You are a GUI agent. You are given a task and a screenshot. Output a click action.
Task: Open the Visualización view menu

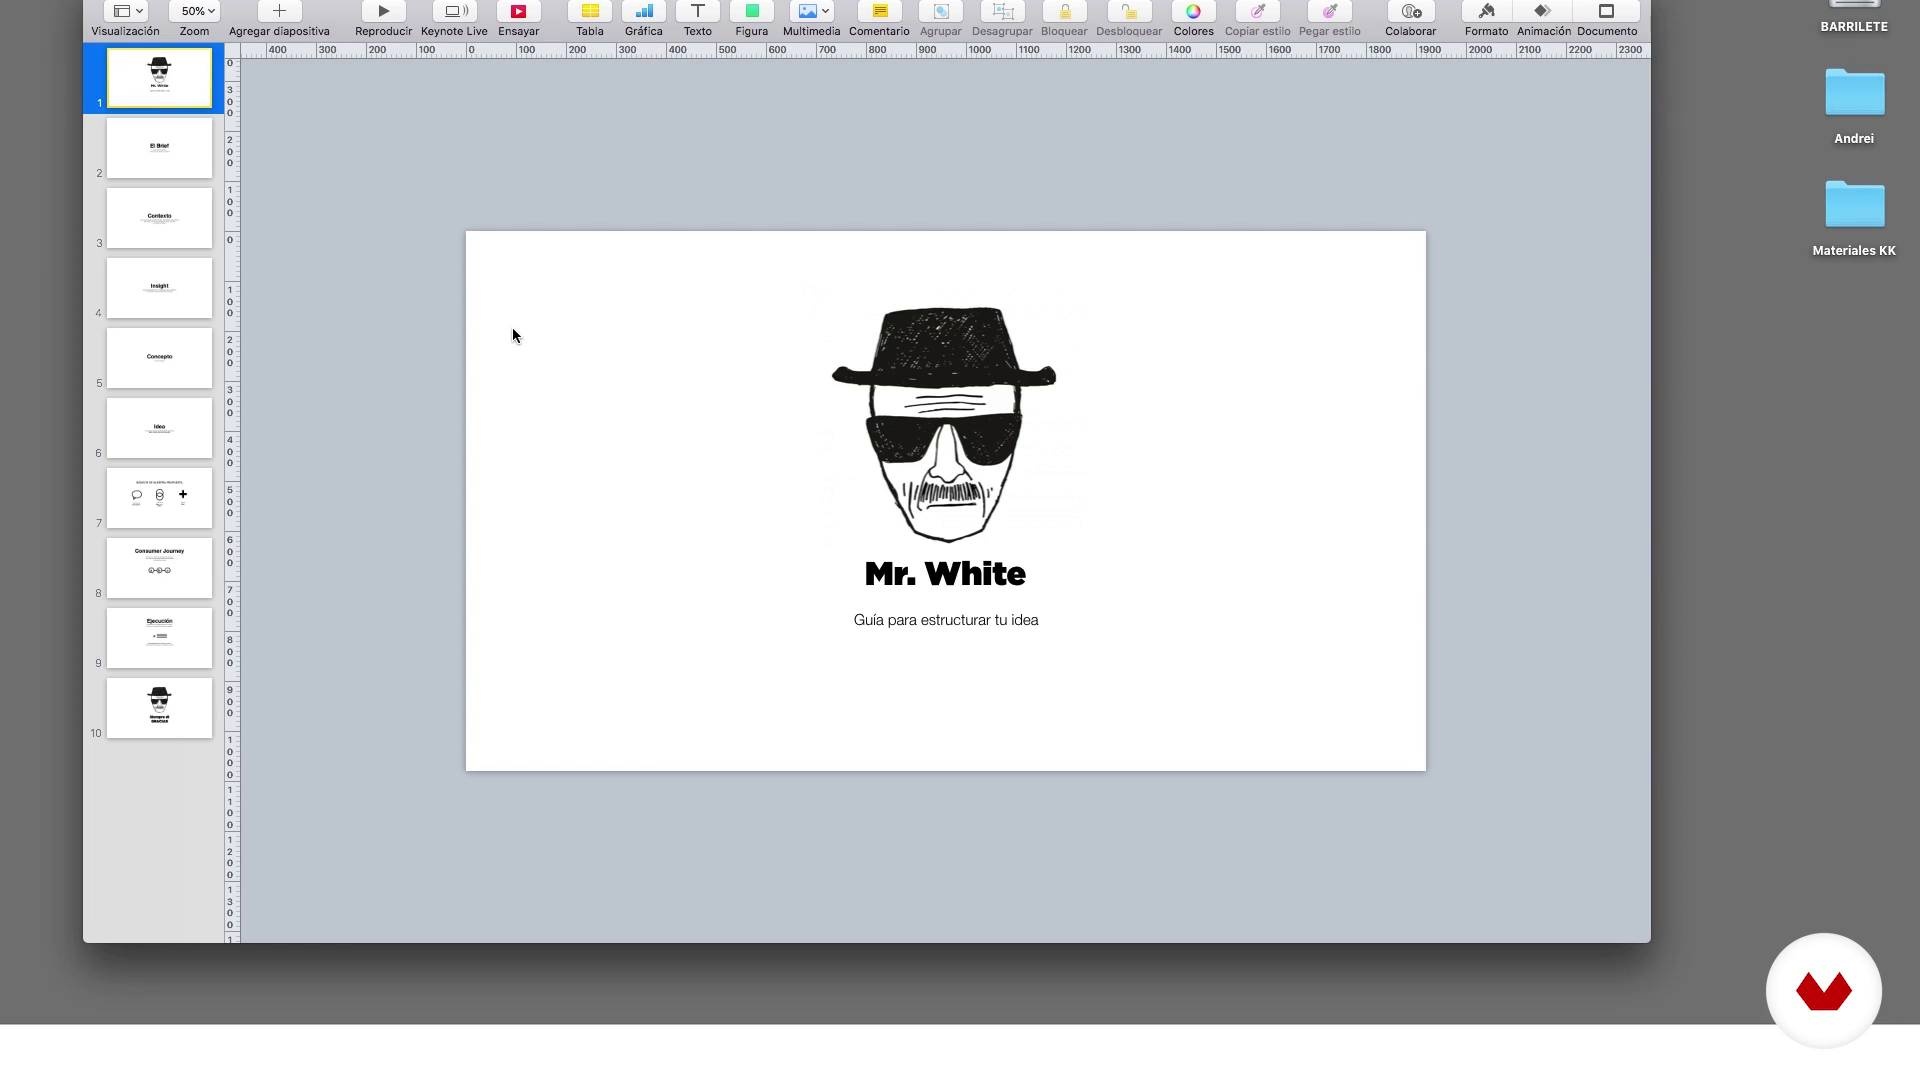click(x=126, y=12)
